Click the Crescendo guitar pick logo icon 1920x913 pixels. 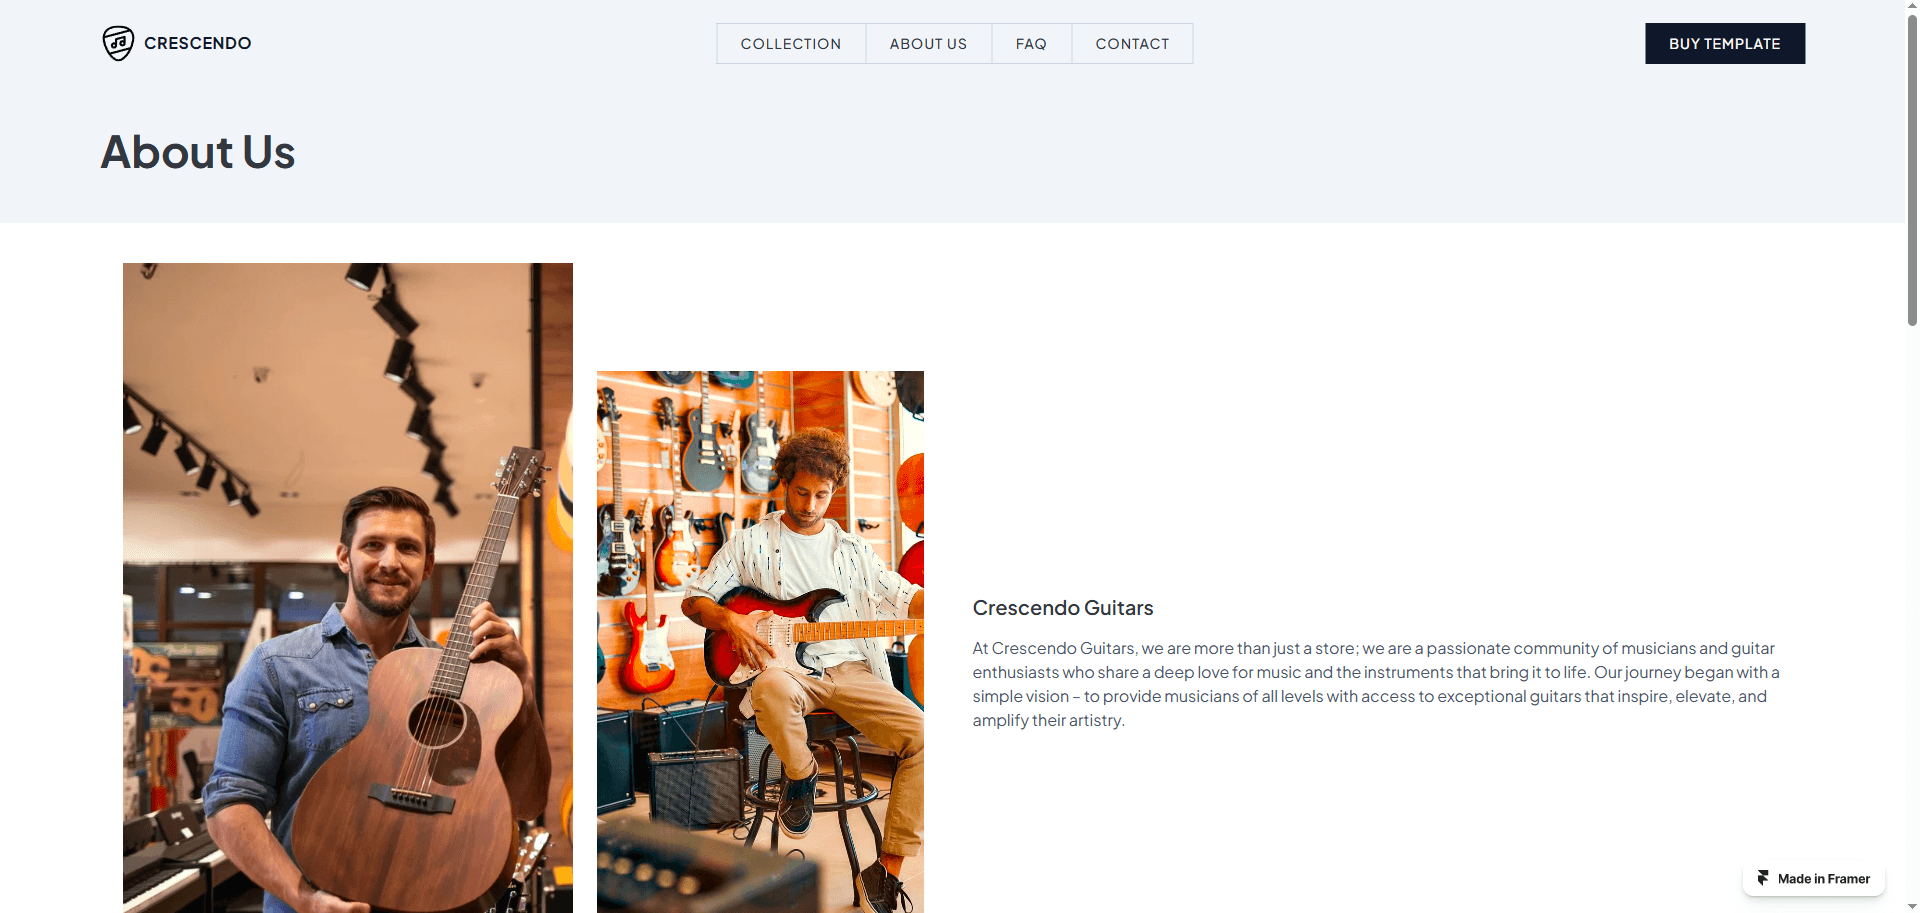118,43
